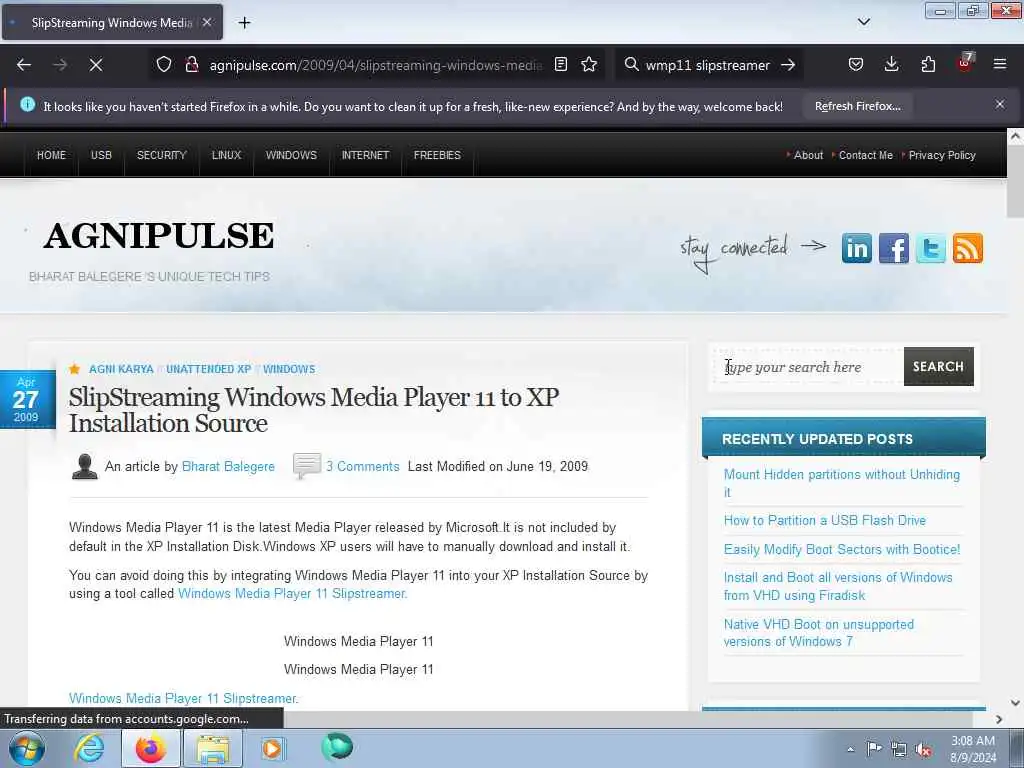Launch Internet Explorer from taskbar

tap(89, 748)
